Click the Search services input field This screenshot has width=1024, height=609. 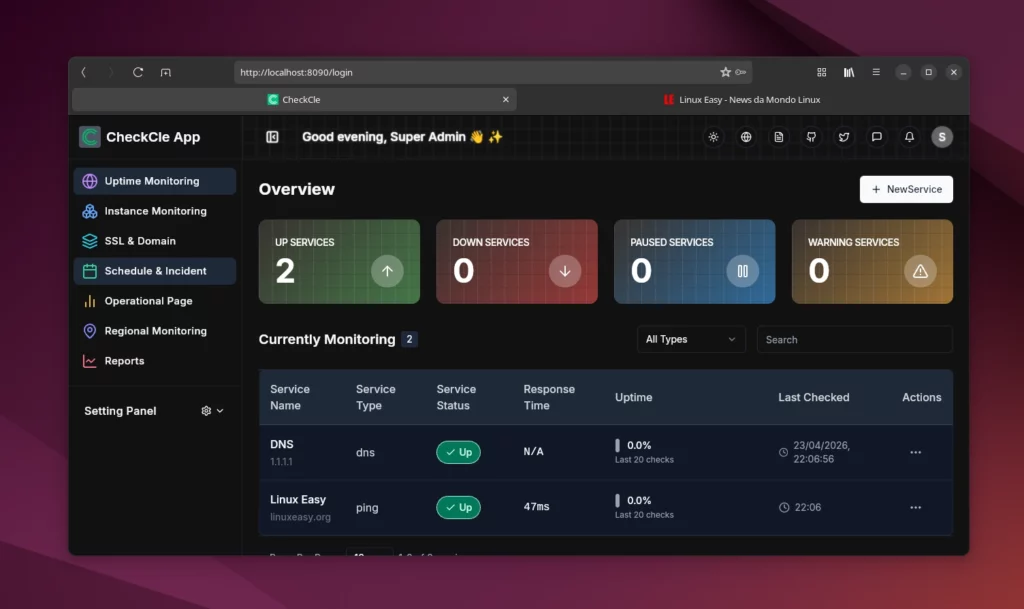pyautogui.click(x=854, y=339)
